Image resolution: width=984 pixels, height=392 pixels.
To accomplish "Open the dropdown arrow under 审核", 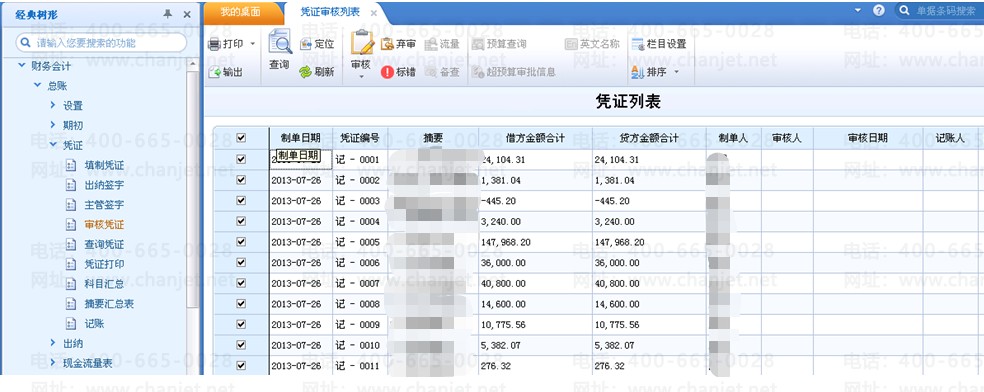I will coord(361,77).
